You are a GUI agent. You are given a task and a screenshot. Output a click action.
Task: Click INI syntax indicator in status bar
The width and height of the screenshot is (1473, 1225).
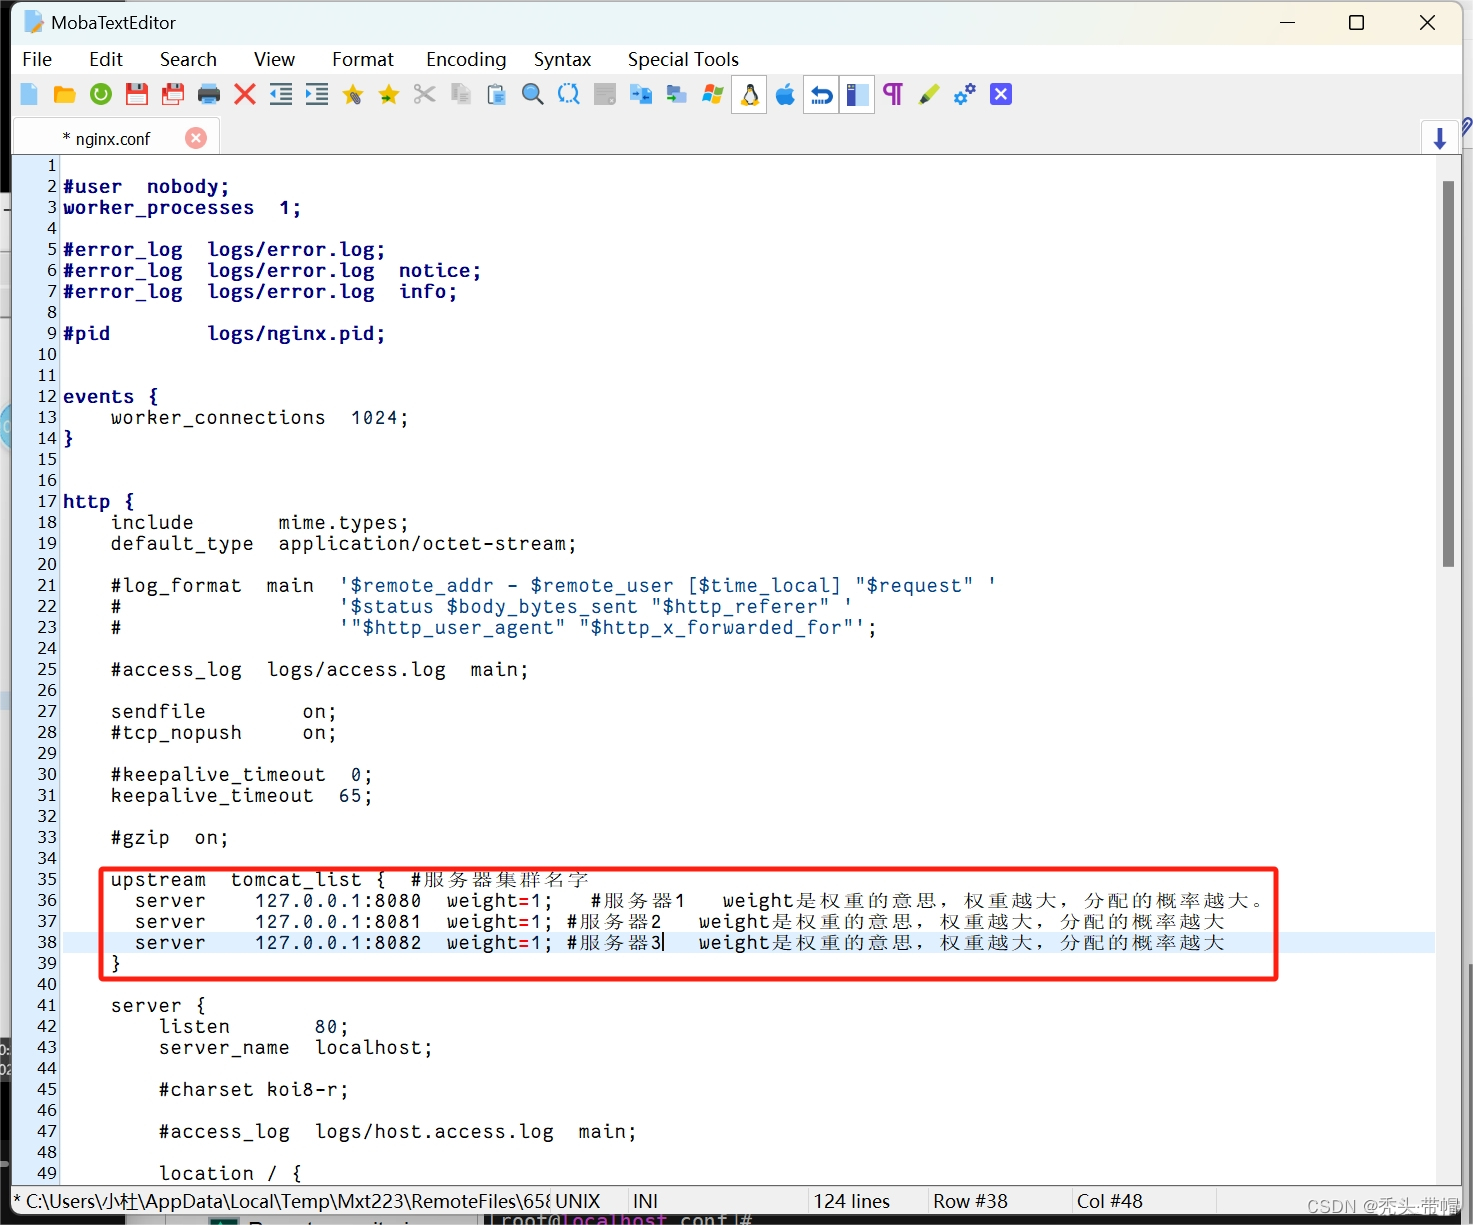[646, 1201]
